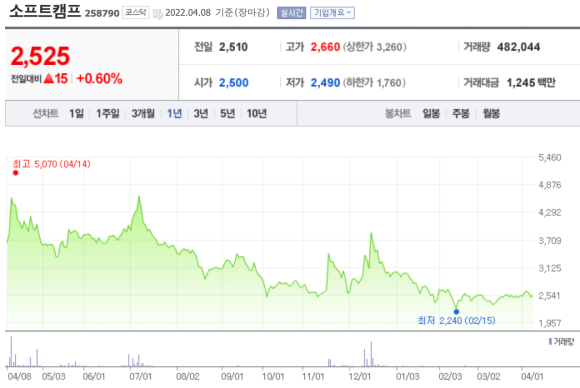
Task: Switch to the 3개월 chart range
Action: 143,113
